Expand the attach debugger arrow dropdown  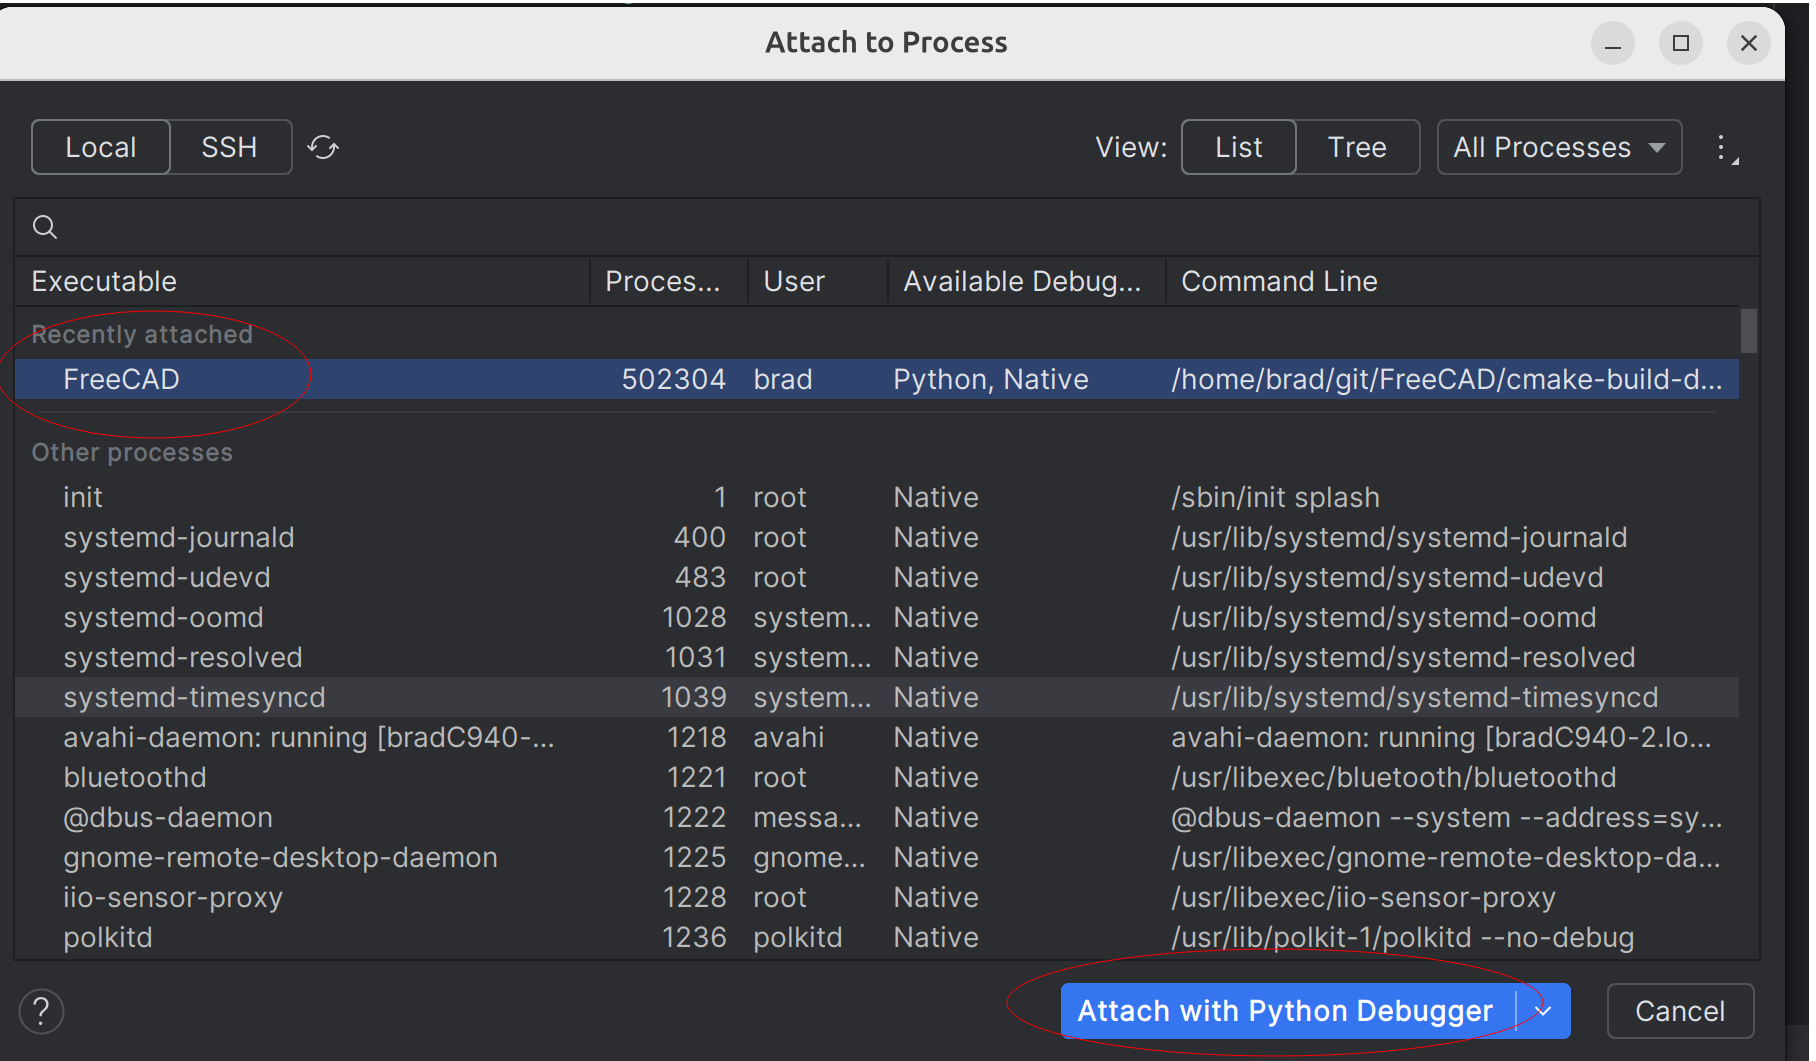tap(1544, 1011)
